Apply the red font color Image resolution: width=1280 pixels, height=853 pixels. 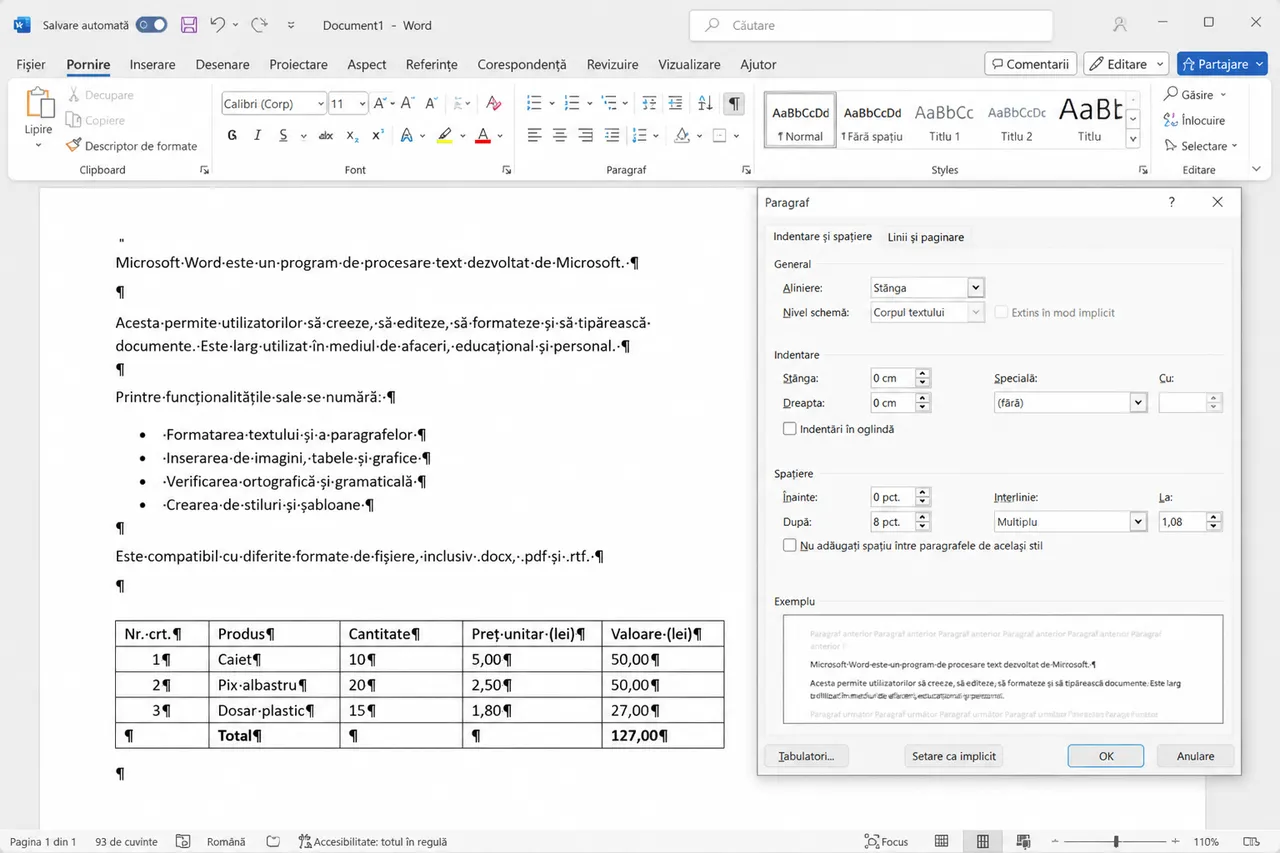[x=483, y=136]
